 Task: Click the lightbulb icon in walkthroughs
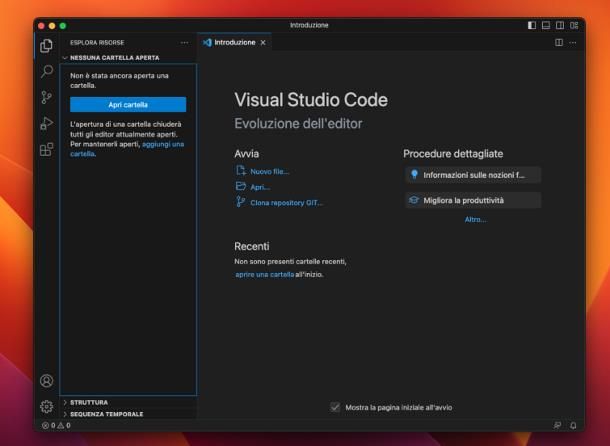414,174
